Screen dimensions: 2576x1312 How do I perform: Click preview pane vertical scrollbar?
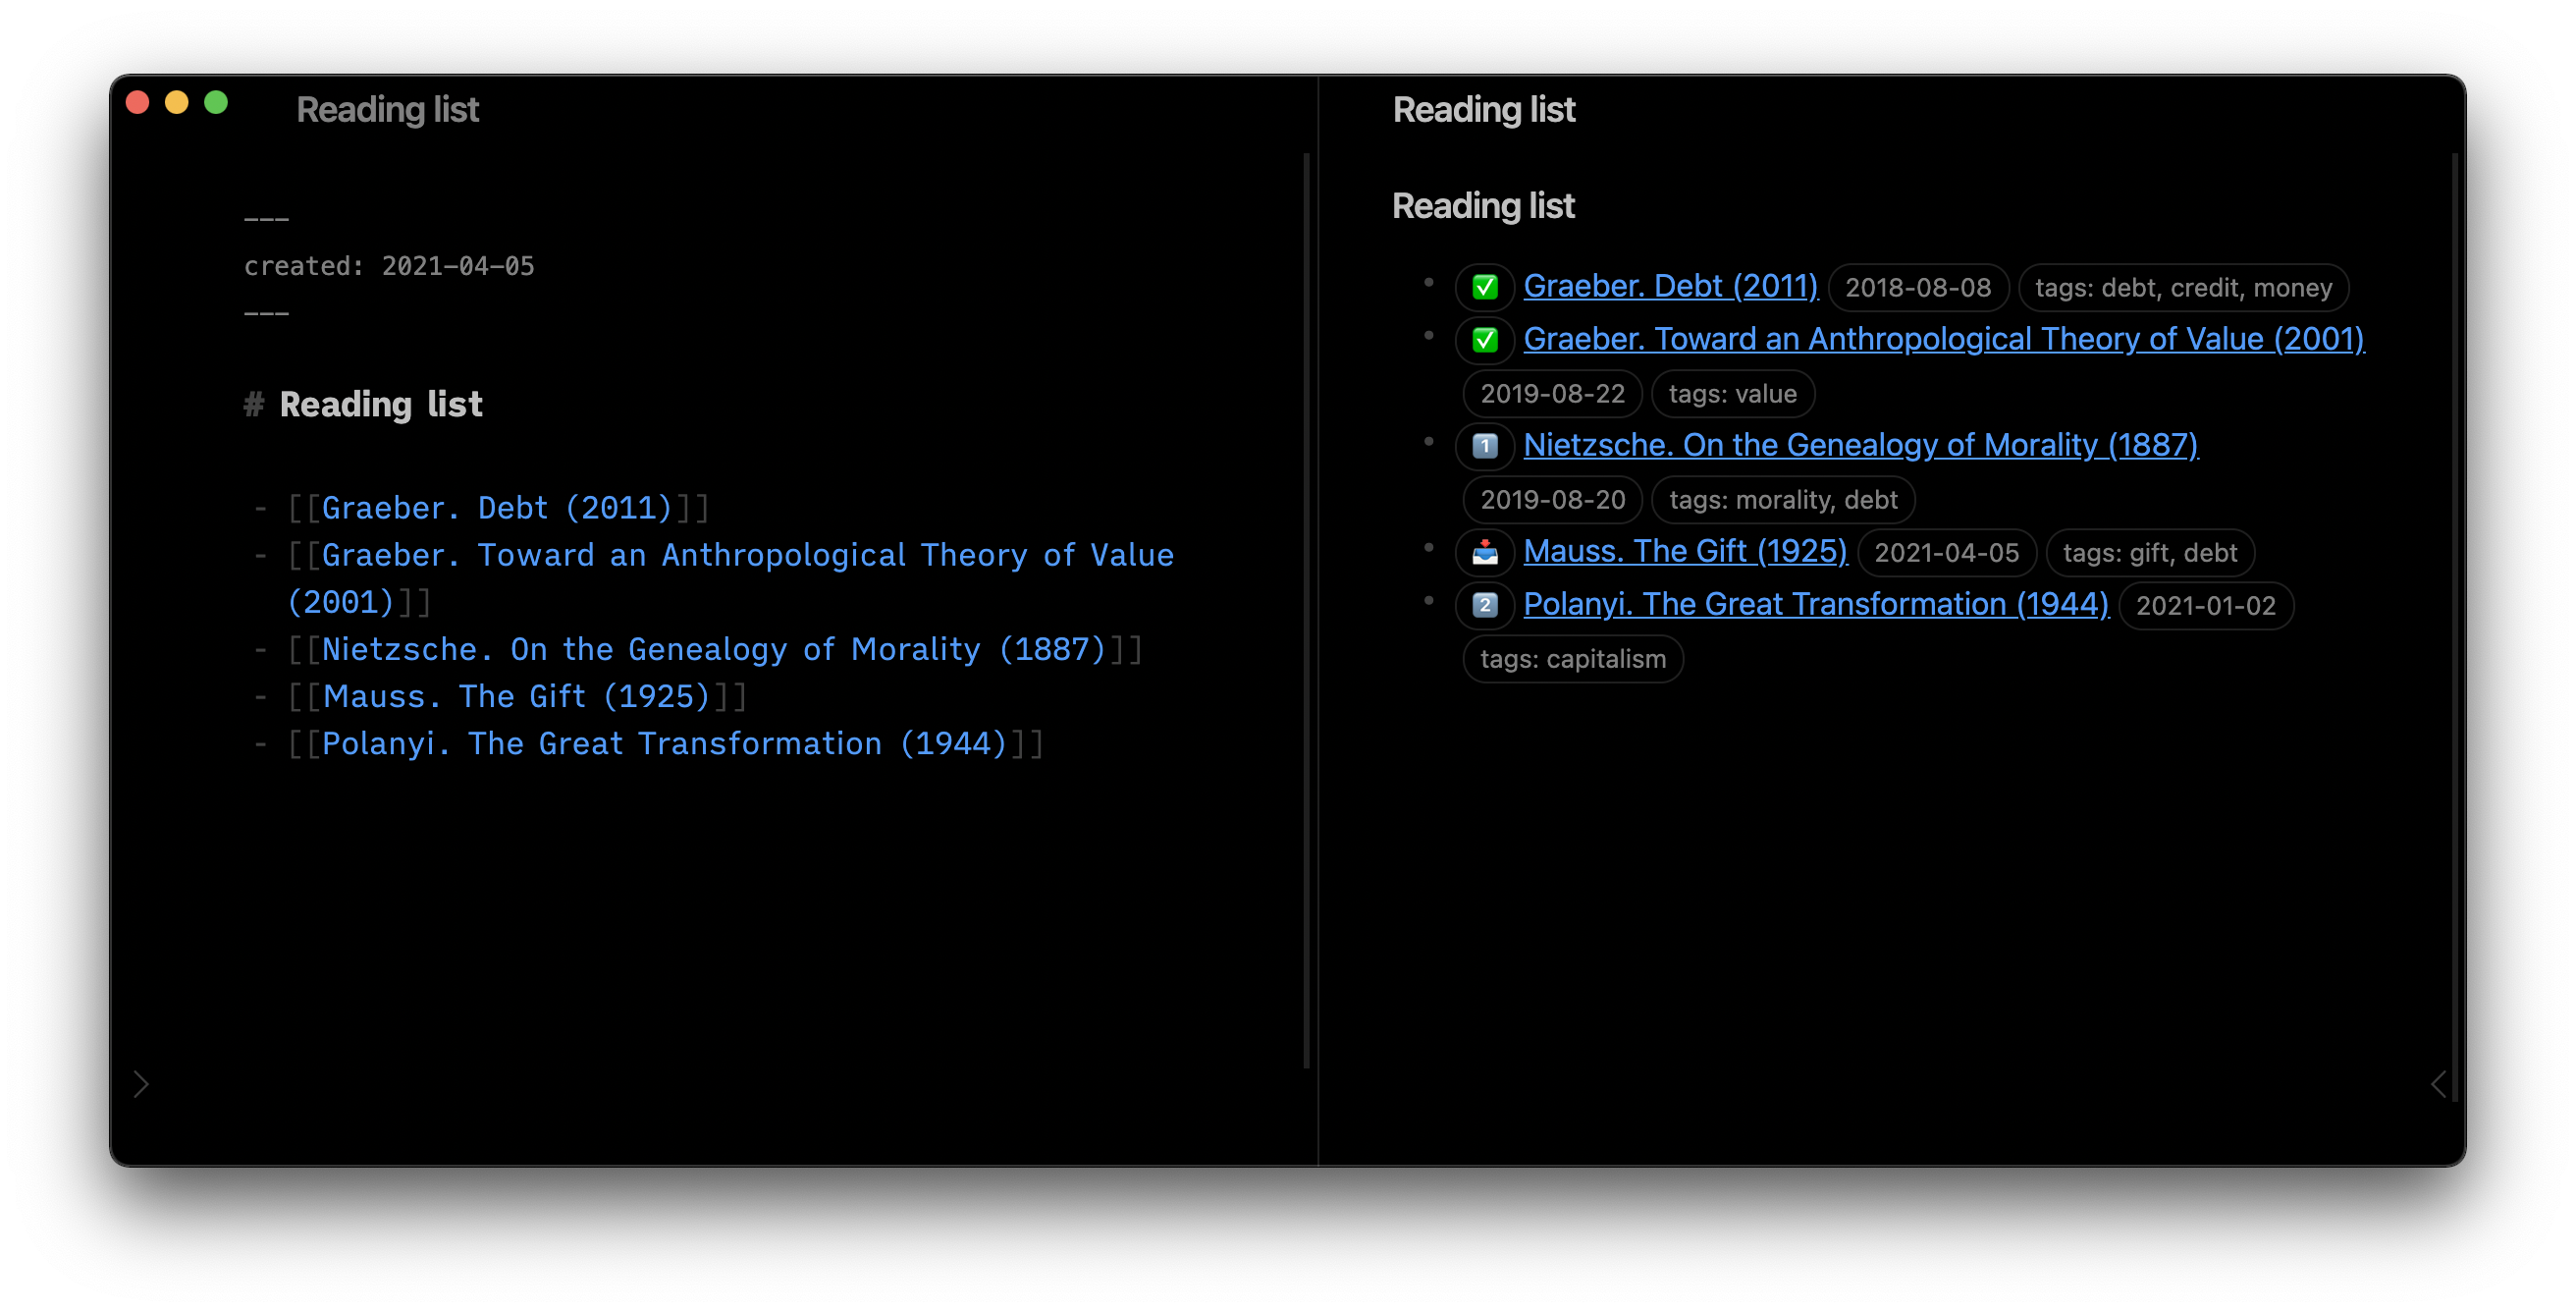2454,626
